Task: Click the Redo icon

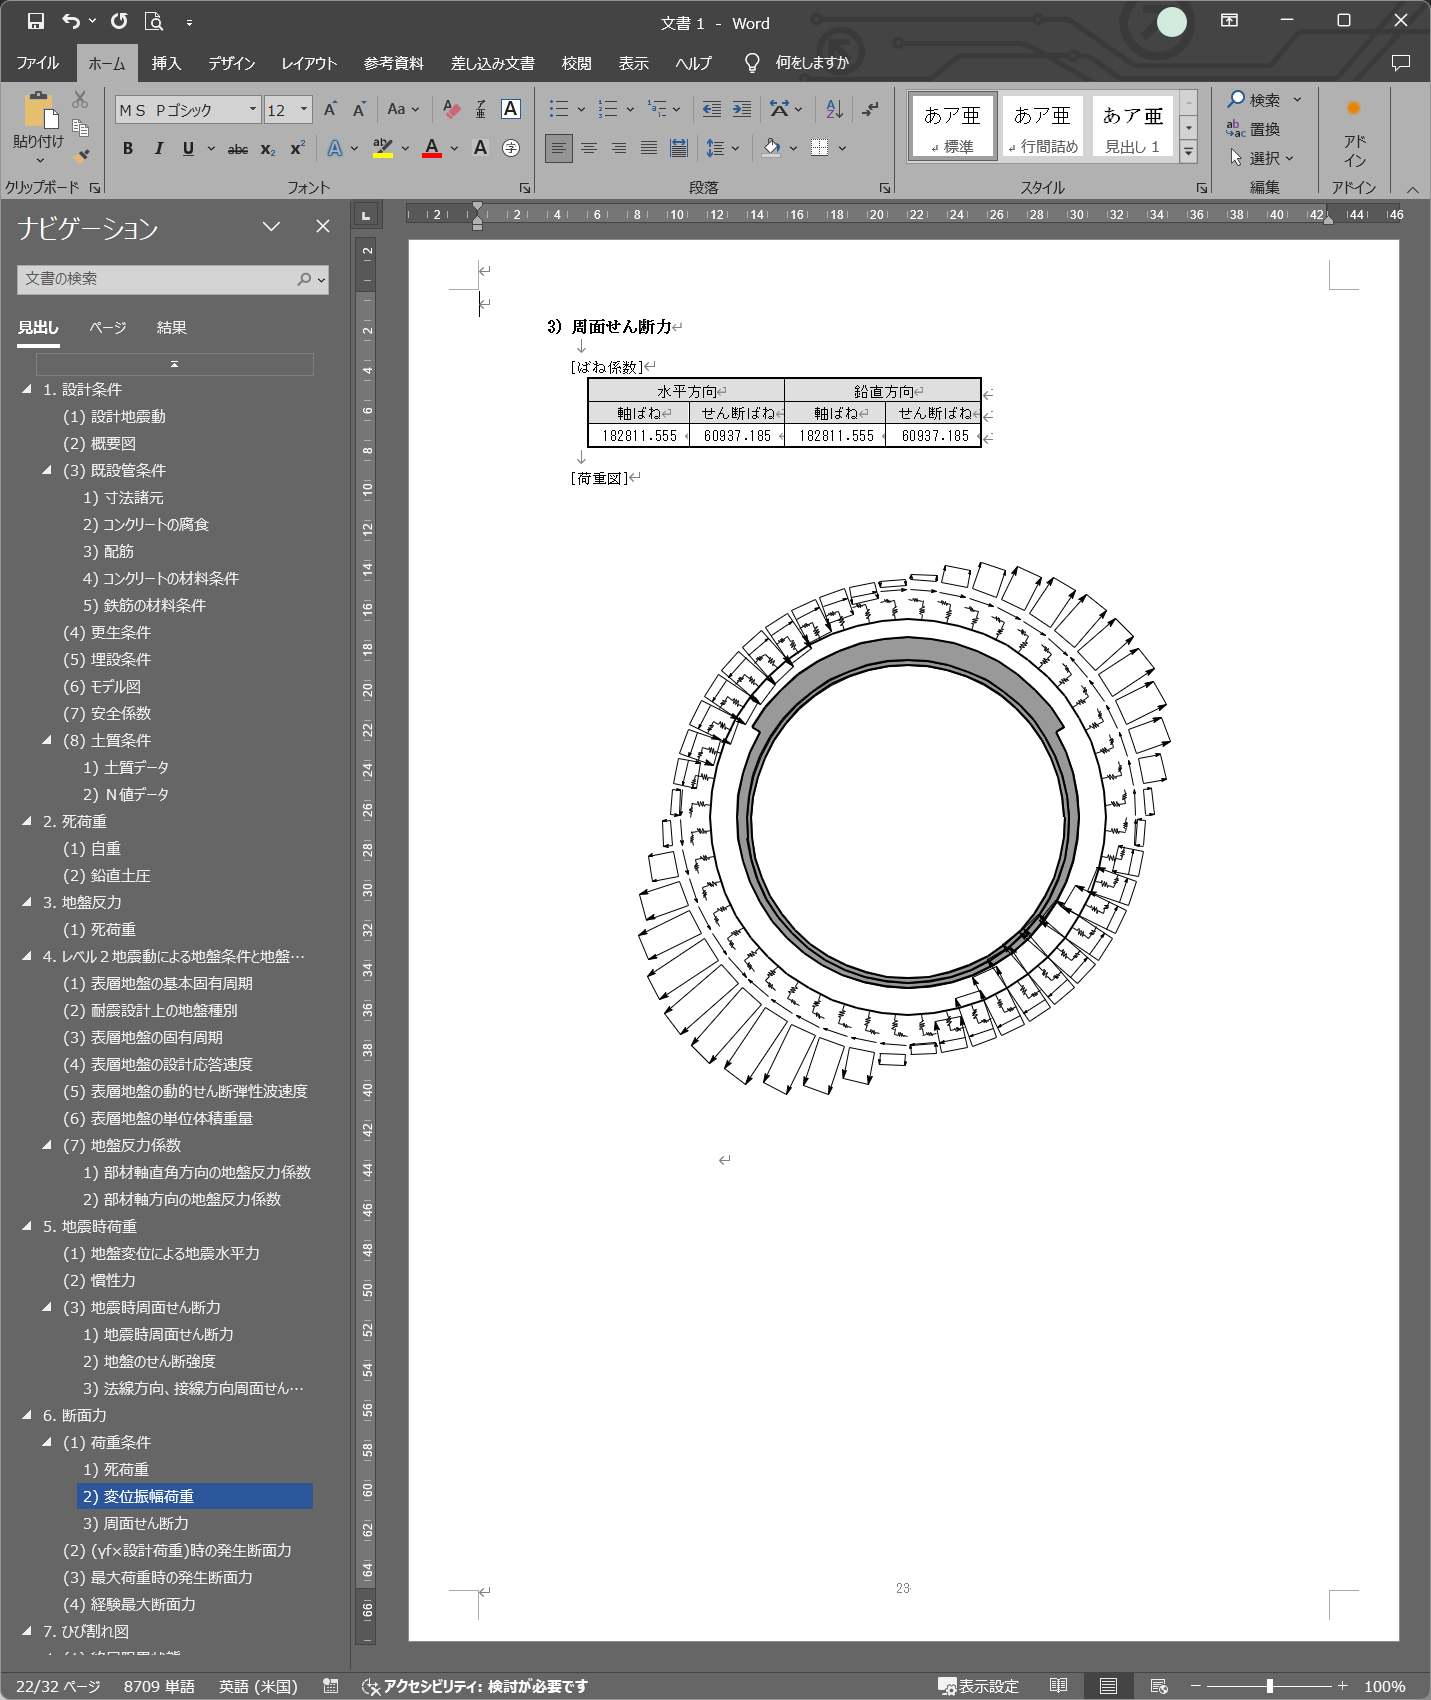Action: click(x=119, y=21)
